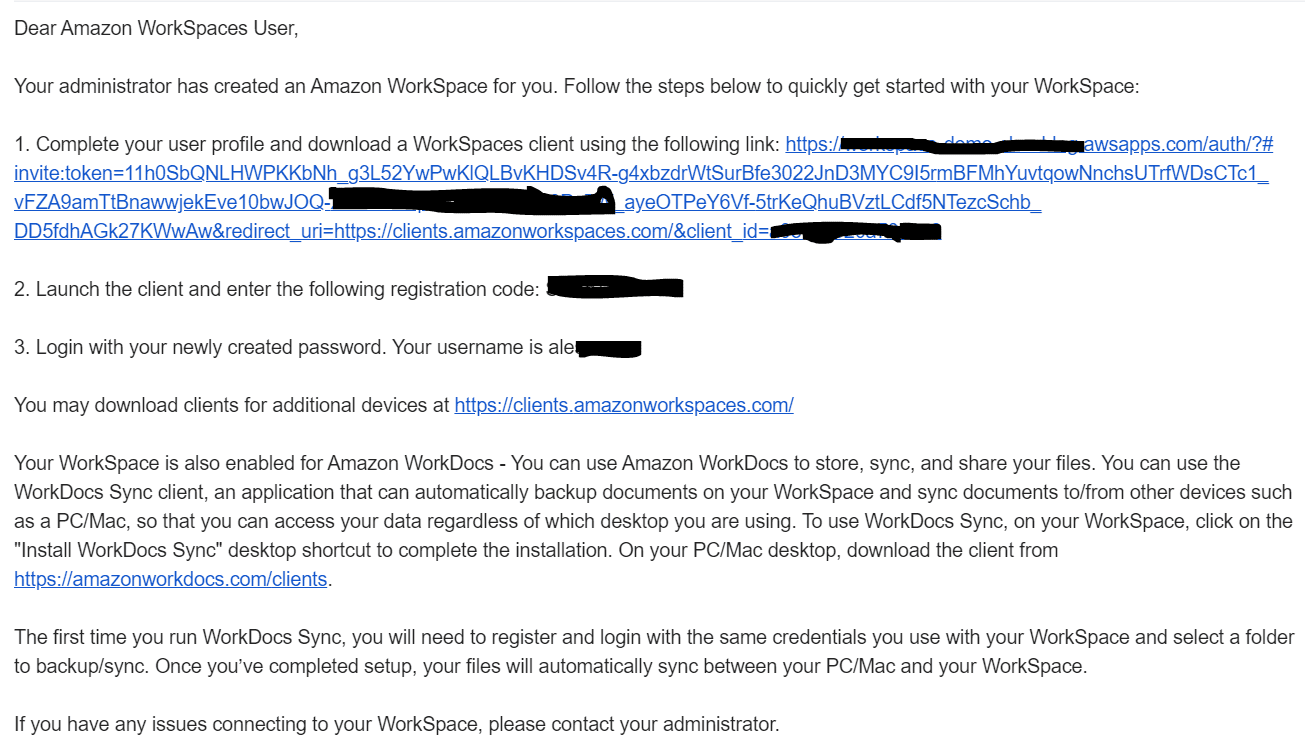Viewport: 1305px width, 755px height.
Task: Click the blacked-out registration code
Action: point(617,289)
